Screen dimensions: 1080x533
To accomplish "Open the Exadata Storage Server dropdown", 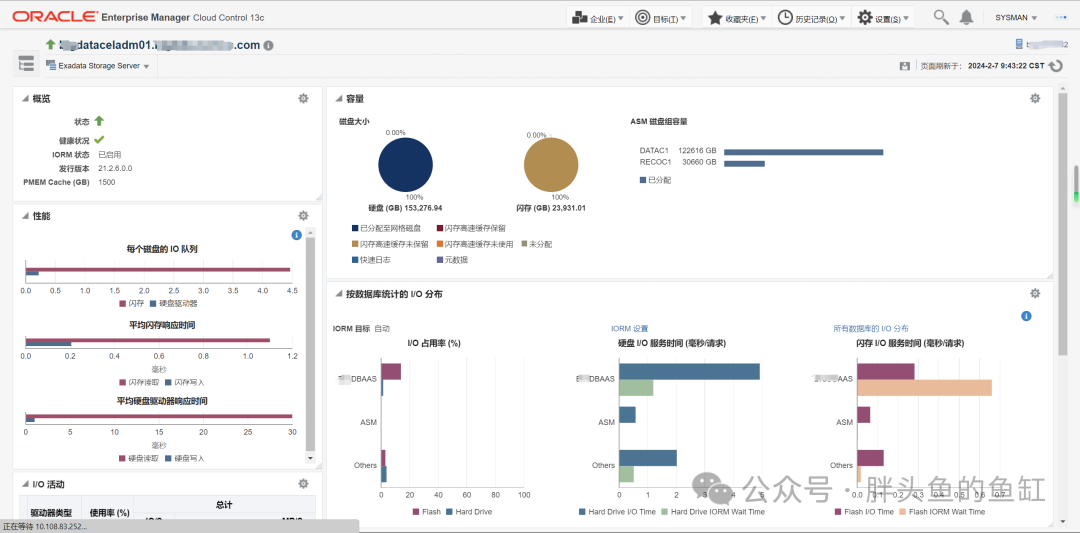I will click(x=98, y=66).
